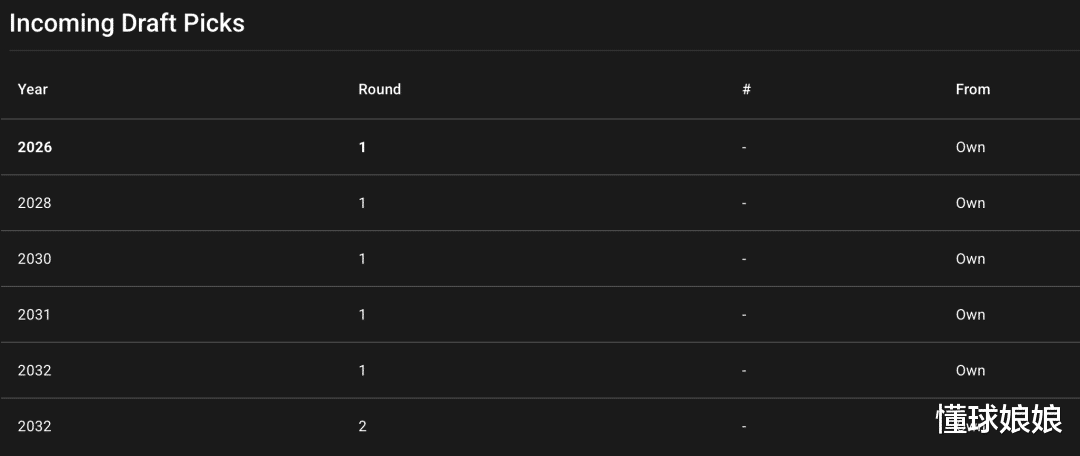Select the bold 2026 year cell
Viewport: 1080px width, 456px height.
click(x=35, y=147)
